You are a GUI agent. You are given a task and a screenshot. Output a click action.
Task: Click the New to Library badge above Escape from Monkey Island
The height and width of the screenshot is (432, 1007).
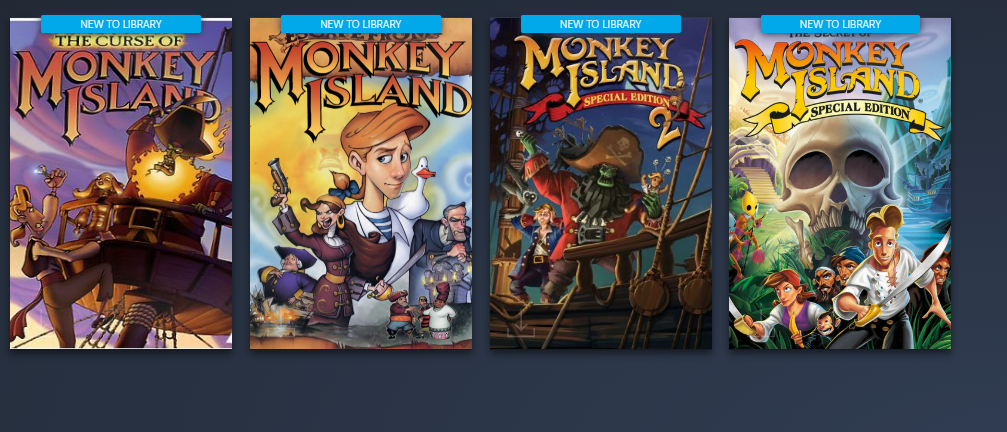(361, 24)
